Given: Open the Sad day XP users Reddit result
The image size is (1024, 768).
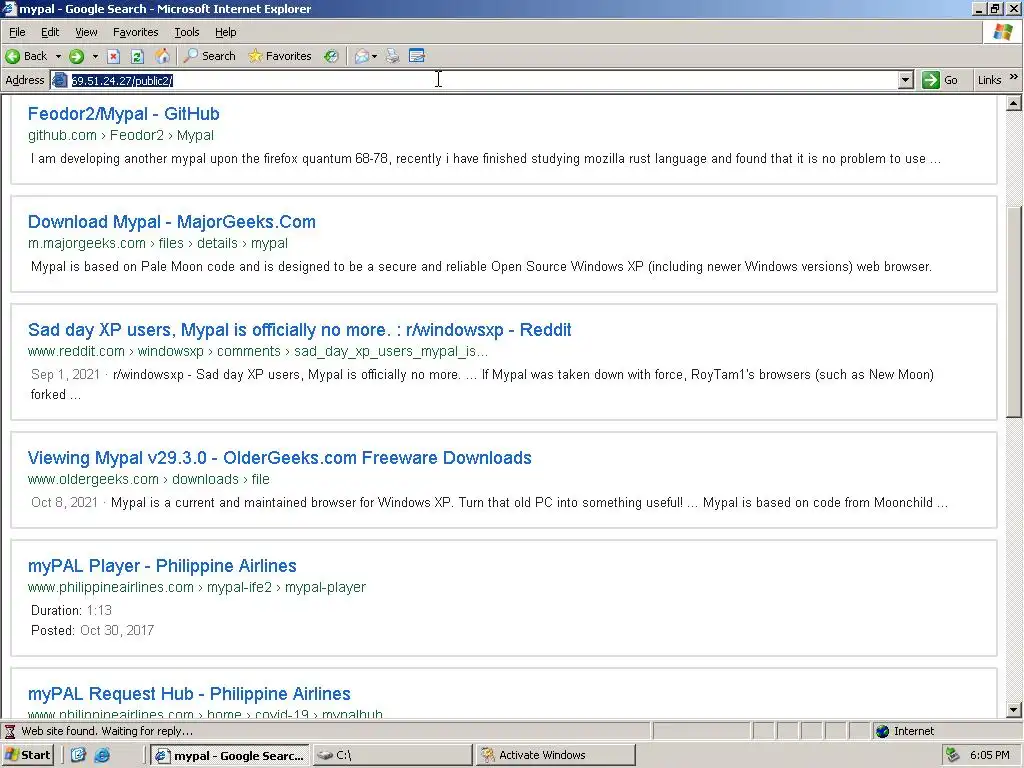Looking at the screenshot, I should point(299,330).
